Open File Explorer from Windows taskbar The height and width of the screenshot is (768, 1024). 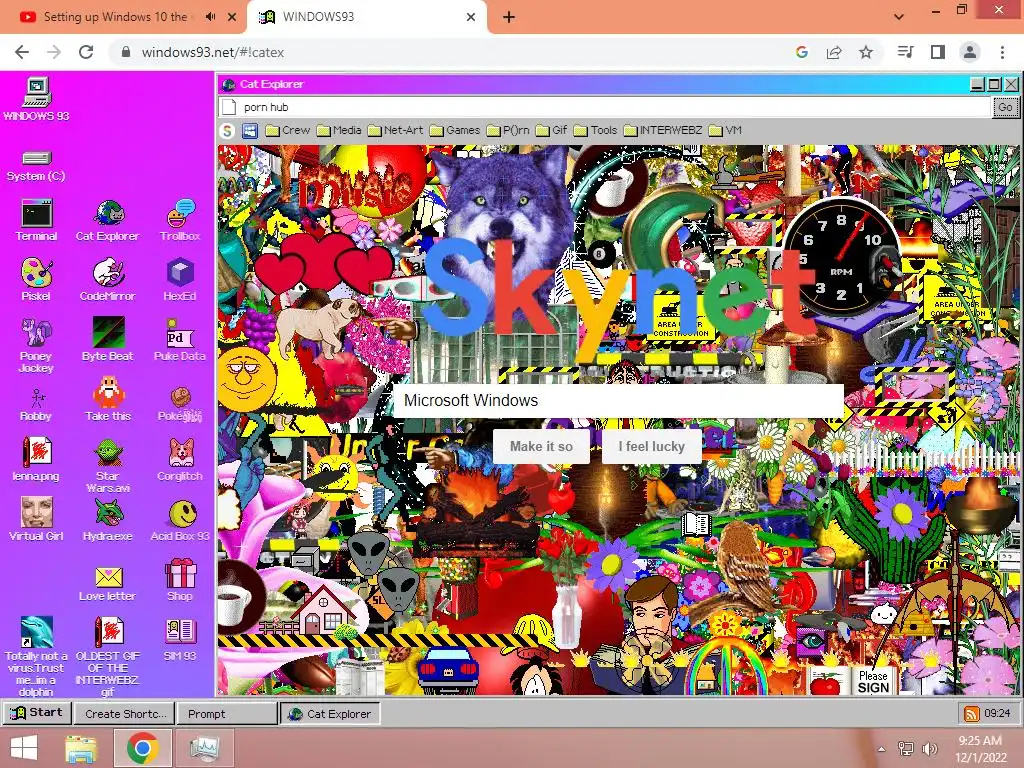pyautogui.click(x=80, y=748)
